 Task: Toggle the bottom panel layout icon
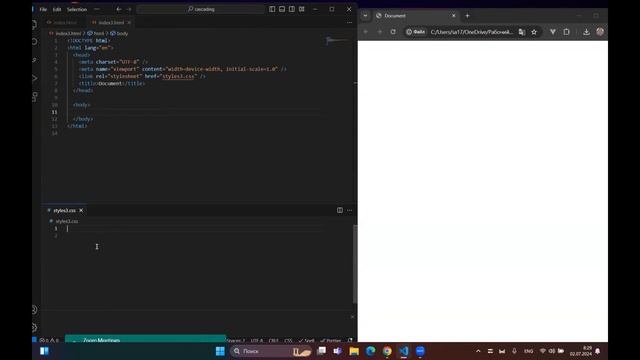pos(282,9)
